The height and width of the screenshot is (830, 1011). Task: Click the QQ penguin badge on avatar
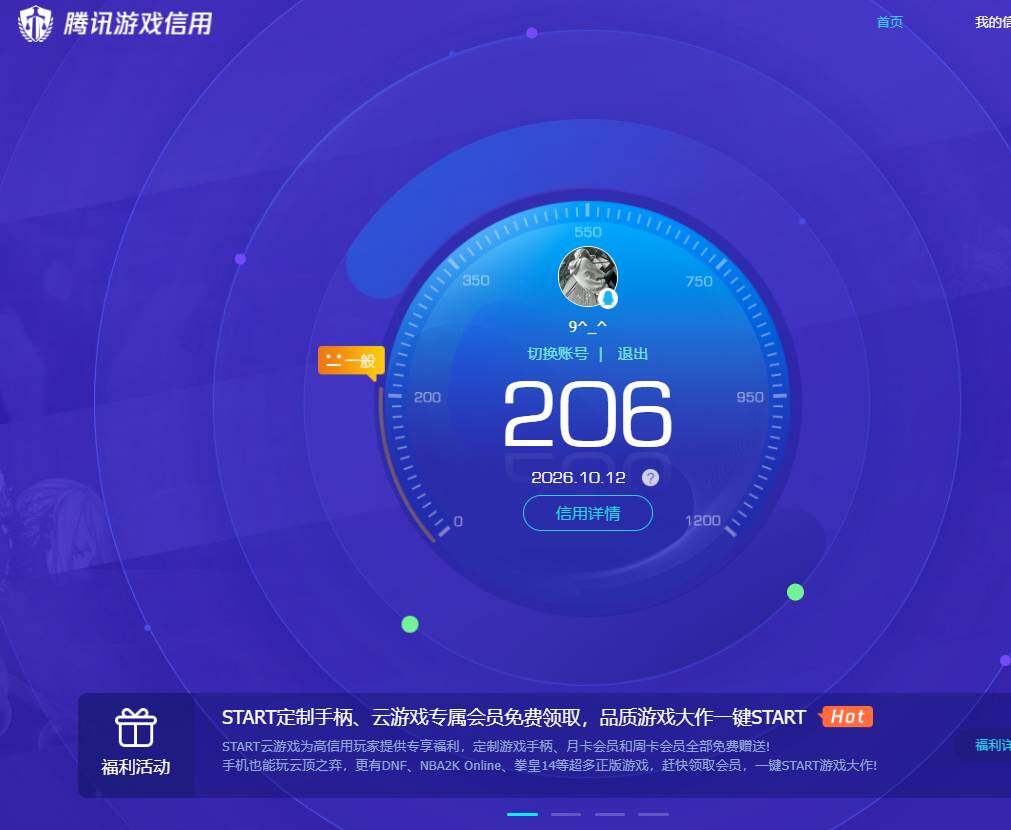607,299
